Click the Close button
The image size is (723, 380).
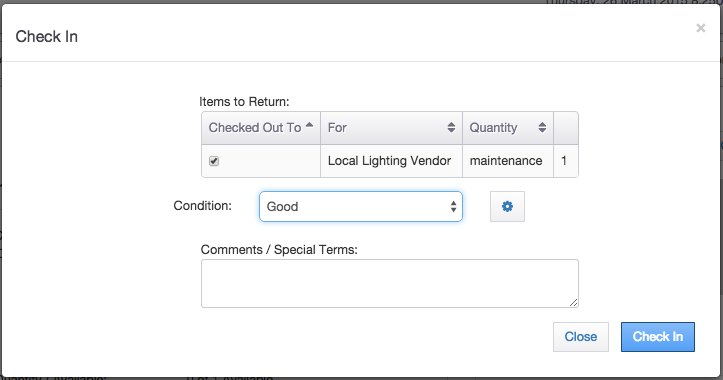pyautogui.click(x=581, y=337)
